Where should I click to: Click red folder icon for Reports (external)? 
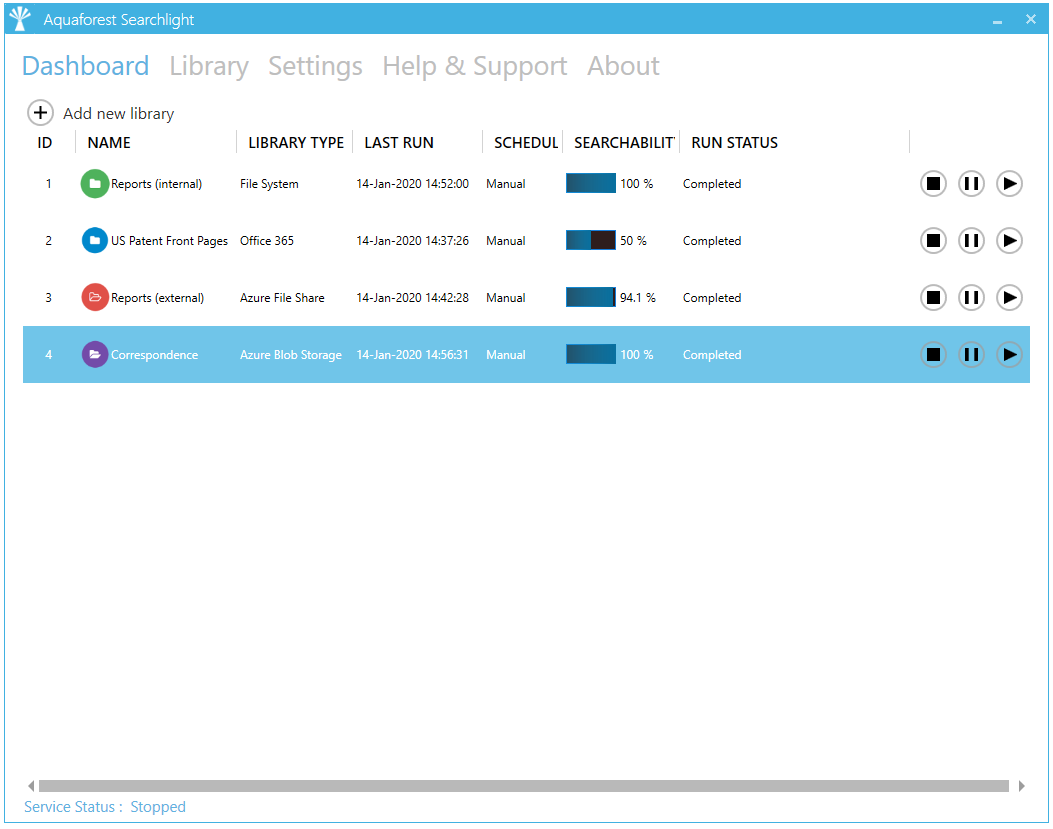click(94, 298)
